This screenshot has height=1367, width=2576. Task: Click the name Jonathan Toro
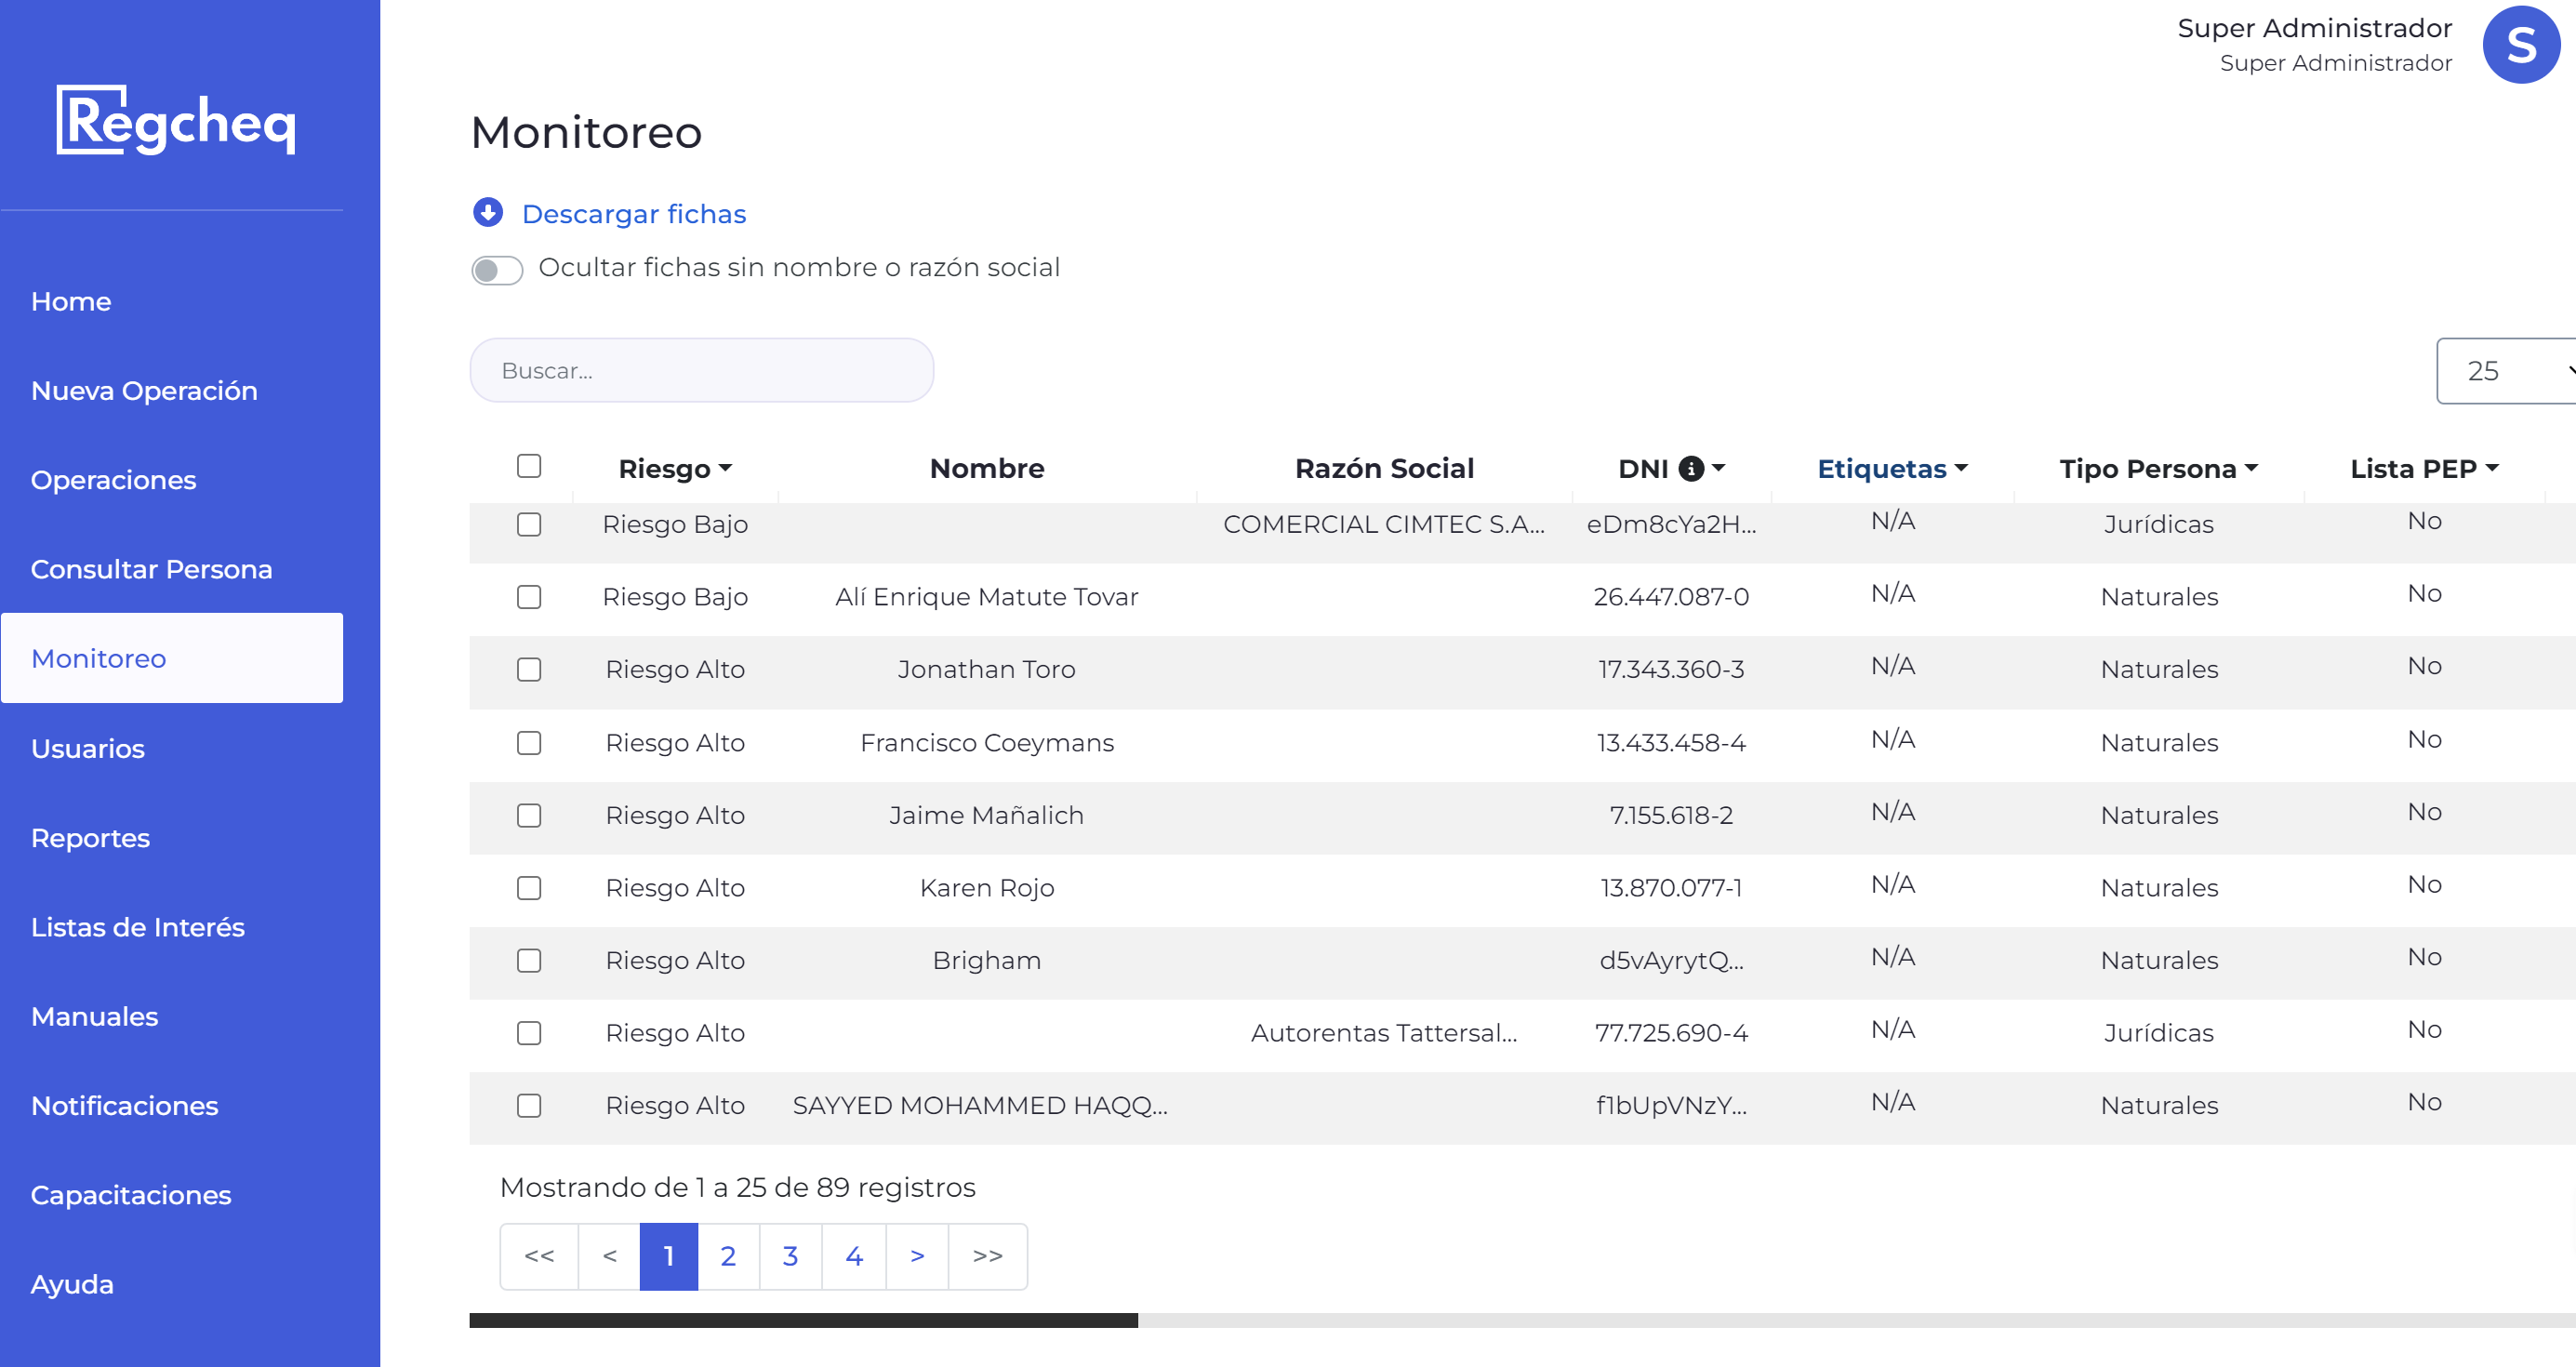[987, 669]
